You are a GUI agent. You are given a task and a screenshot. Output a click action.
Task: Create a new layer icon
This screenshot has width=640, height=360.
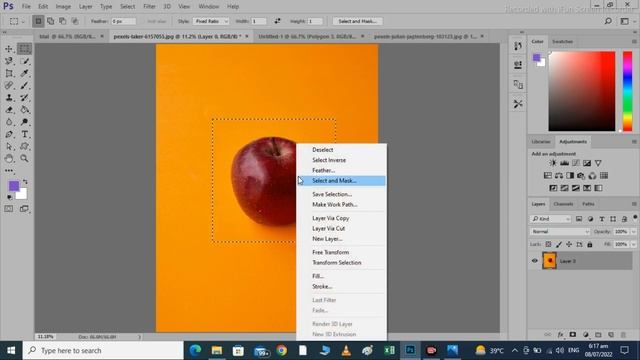tap(611, 335)
